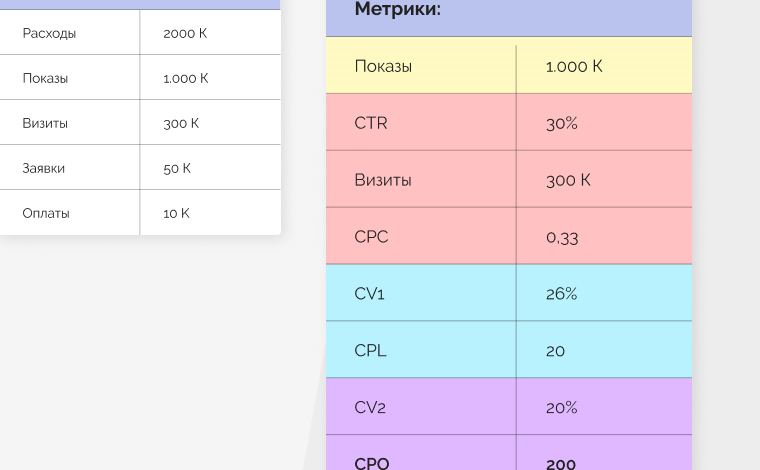
Task: Click Показы label in the white table
Action: pos(46,78)
